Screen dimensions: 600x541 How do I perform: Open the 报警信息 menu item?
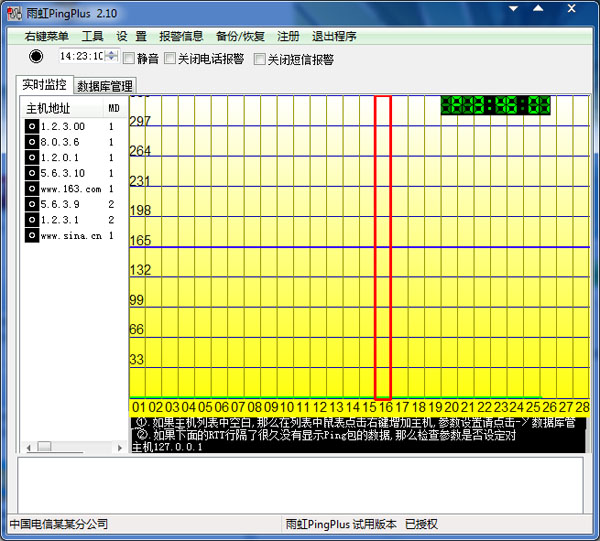[x=181, y=36]
